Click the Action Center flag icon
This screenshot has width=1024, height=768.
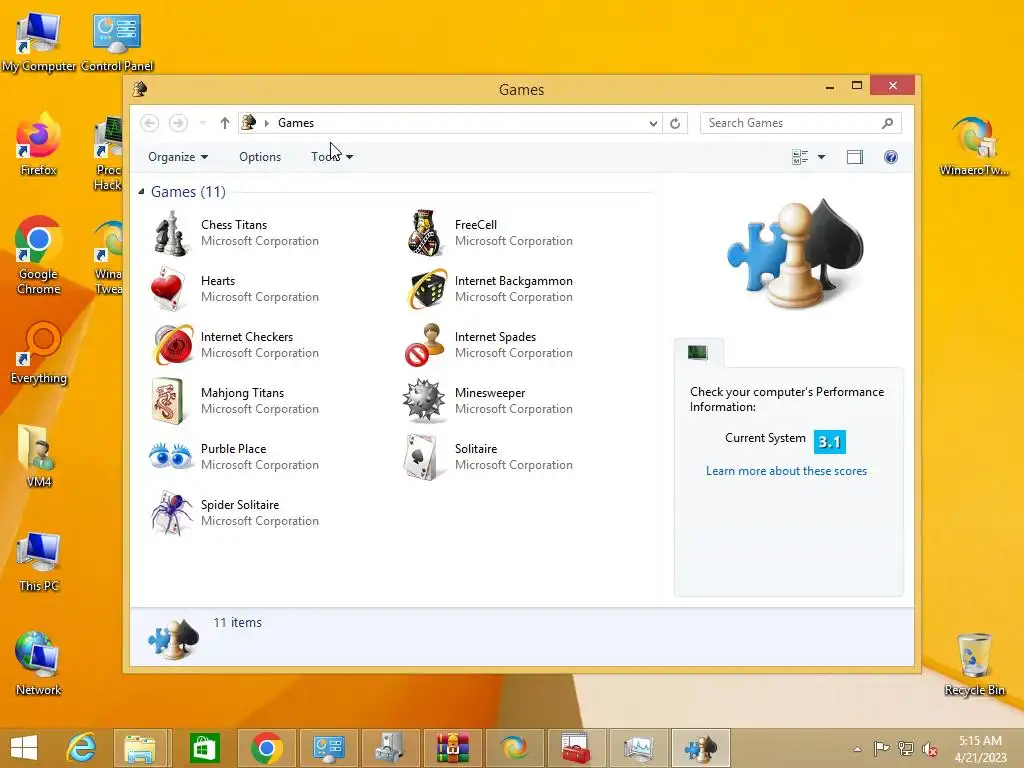click(x=881, y=749)
